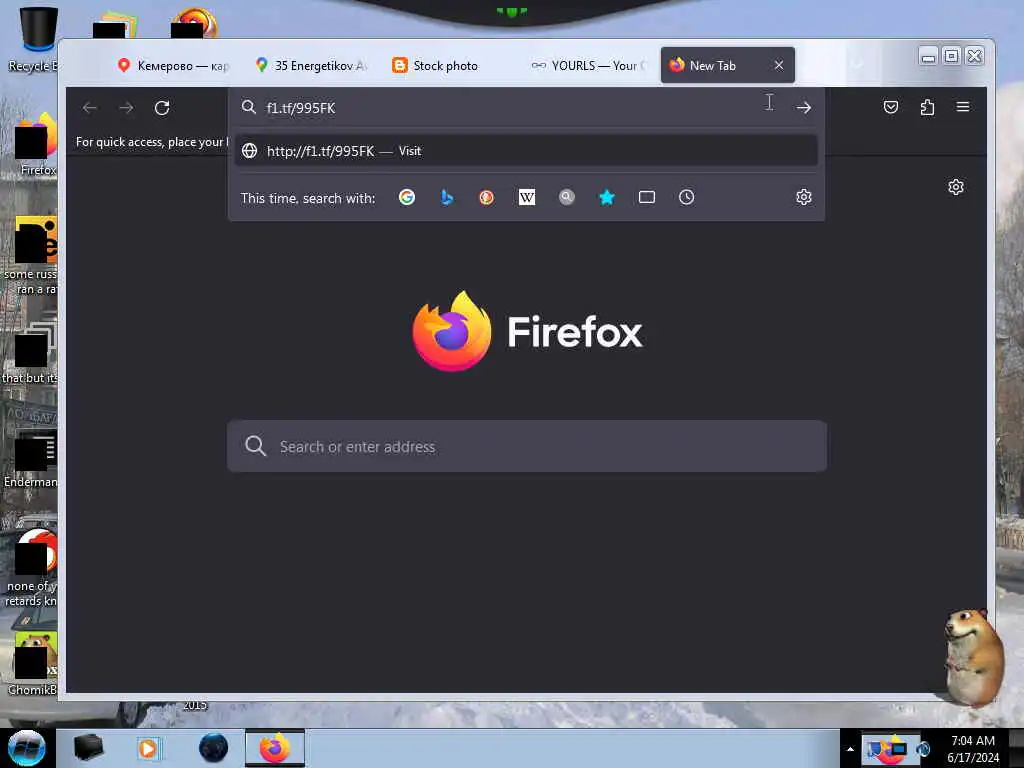Open the Firefox hamburger menu
The height and width of the screenshot is (768, 1024).
(x=963, y=106)
